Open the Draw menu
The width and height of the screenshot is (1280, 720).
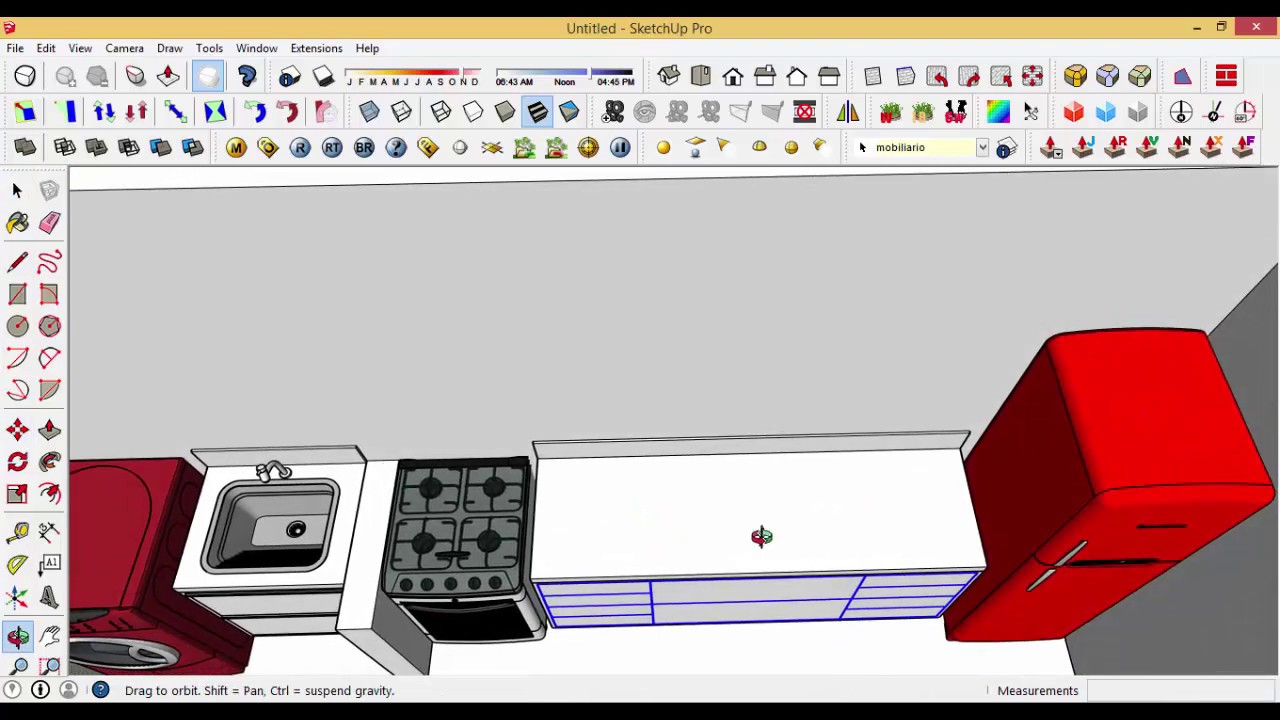[x=169, y=48]
